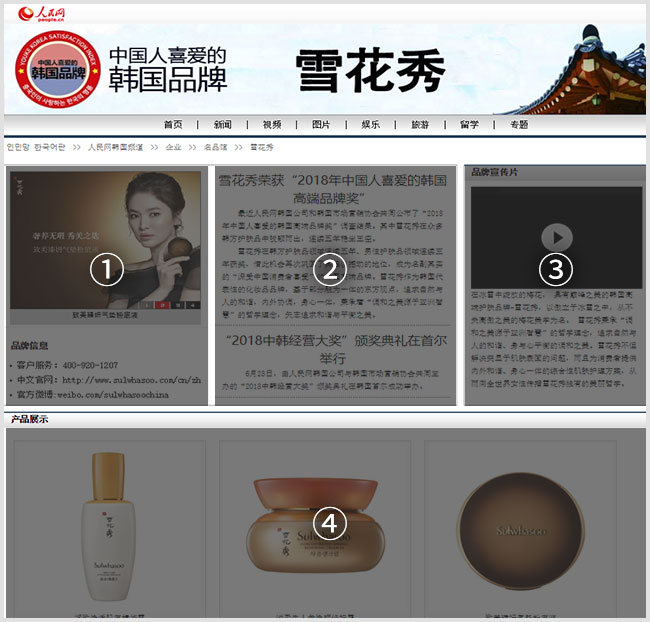
Task: Open the 专题 navigation item
Action: pos(519,124)
